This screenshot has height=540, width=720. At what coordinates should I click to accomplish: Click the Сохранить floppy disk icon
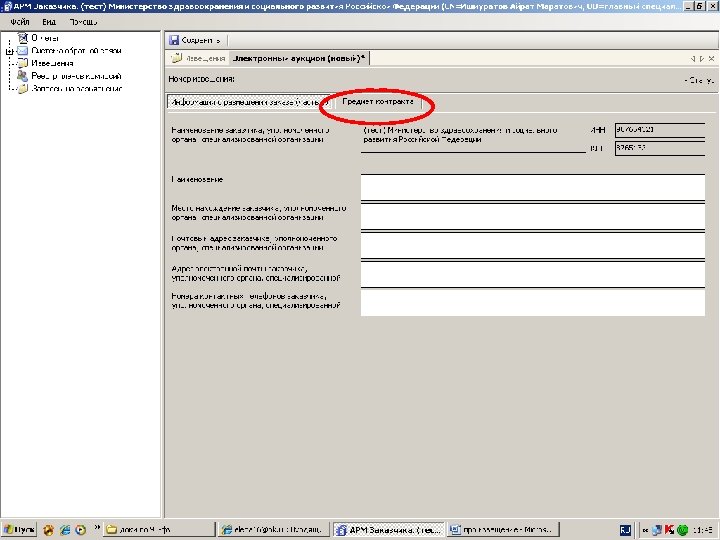[x=174, y=40]
